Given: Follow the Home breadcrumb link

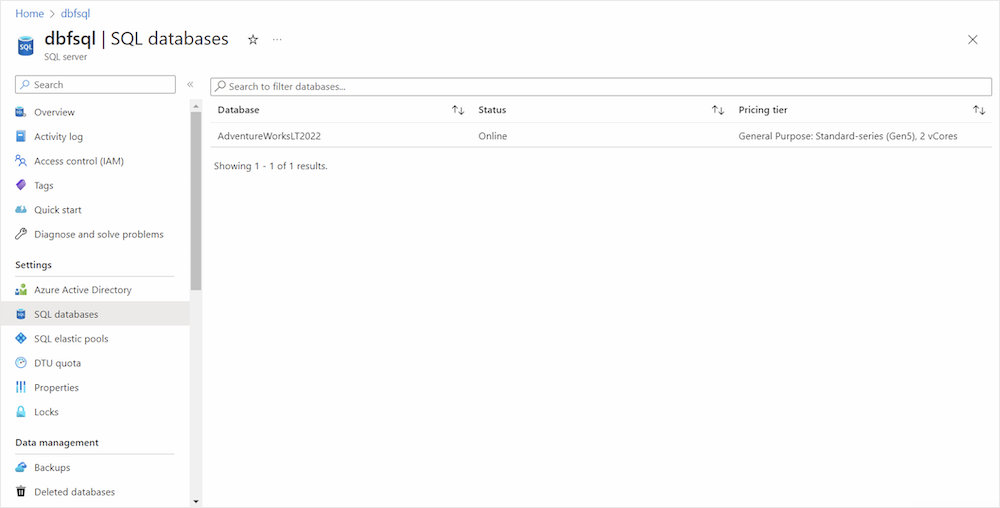Looking at the screenshot, I should 29,13.
